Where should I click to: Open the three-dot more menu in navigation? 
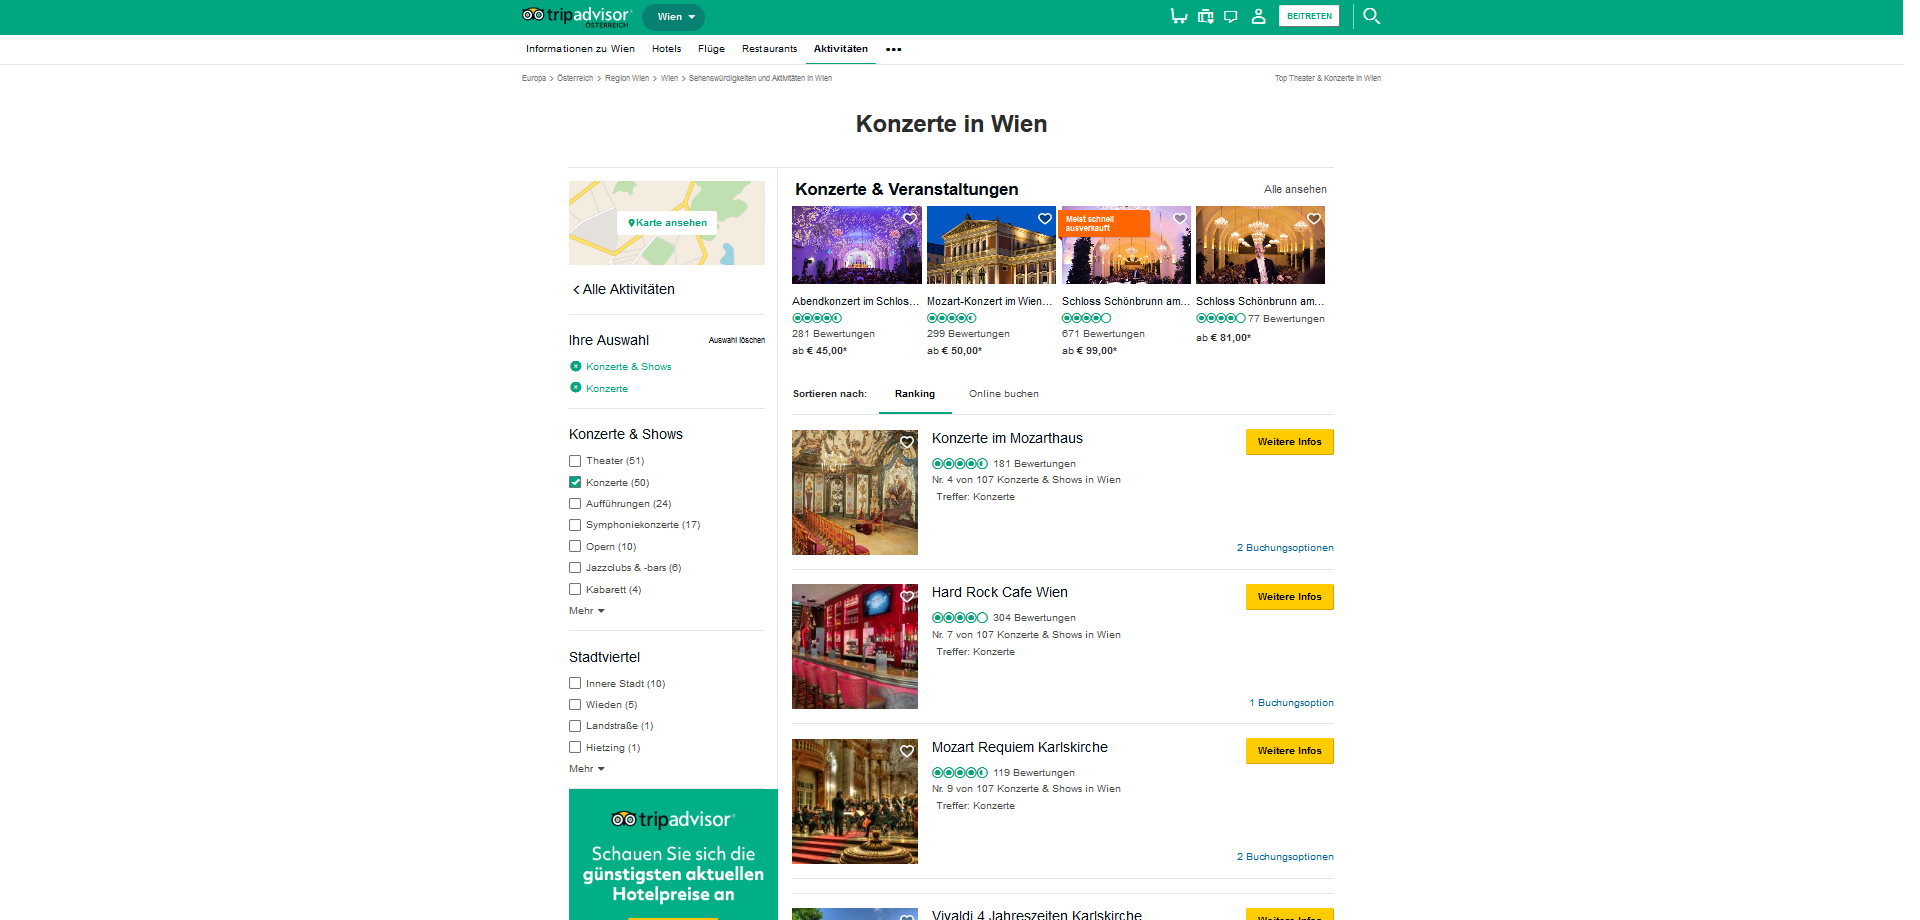coord(894,49)
